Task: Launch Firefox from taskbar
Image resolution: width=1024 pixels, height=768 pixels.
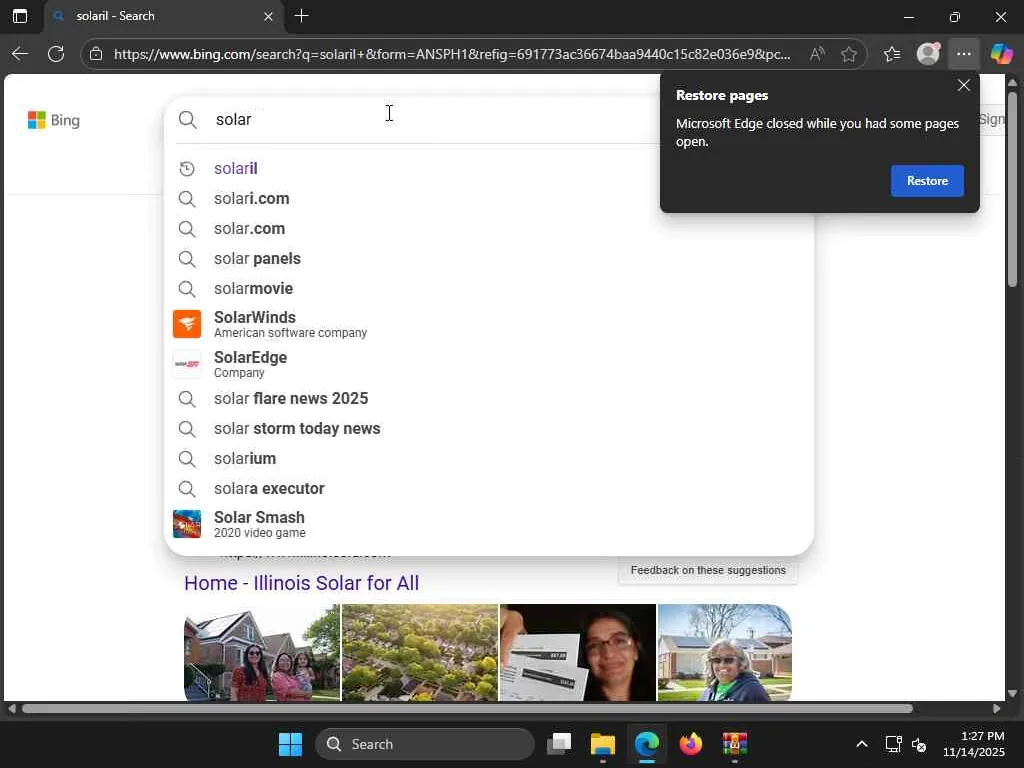Action: [691, 744]
